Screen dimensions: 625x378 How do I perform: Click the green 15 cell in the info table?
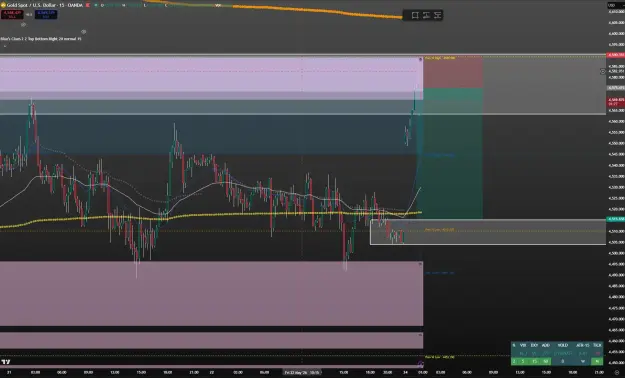[534, 361]
